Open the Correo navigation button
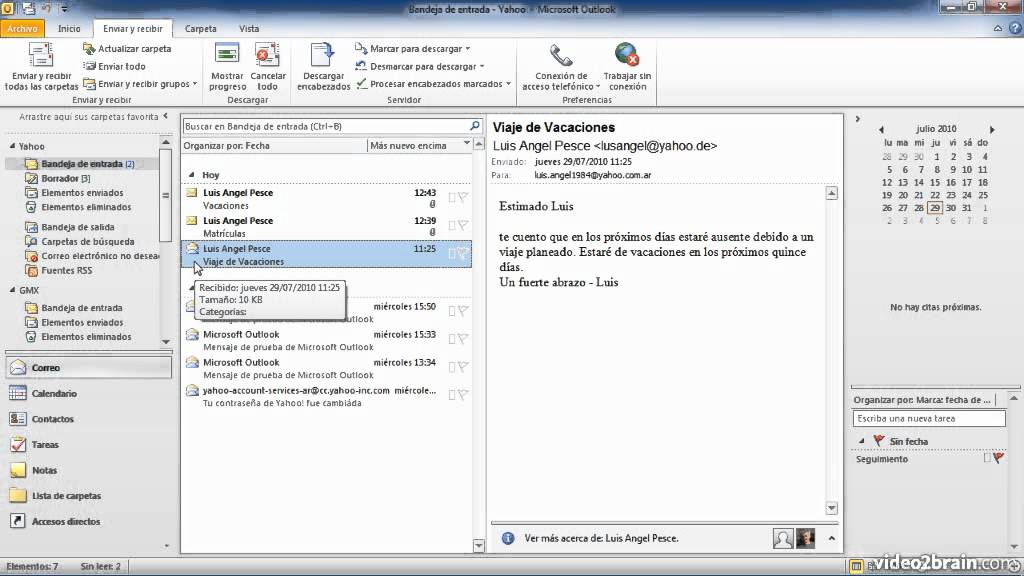The height and width of the screenshot is (576, 1024). [x=88, y=368]
